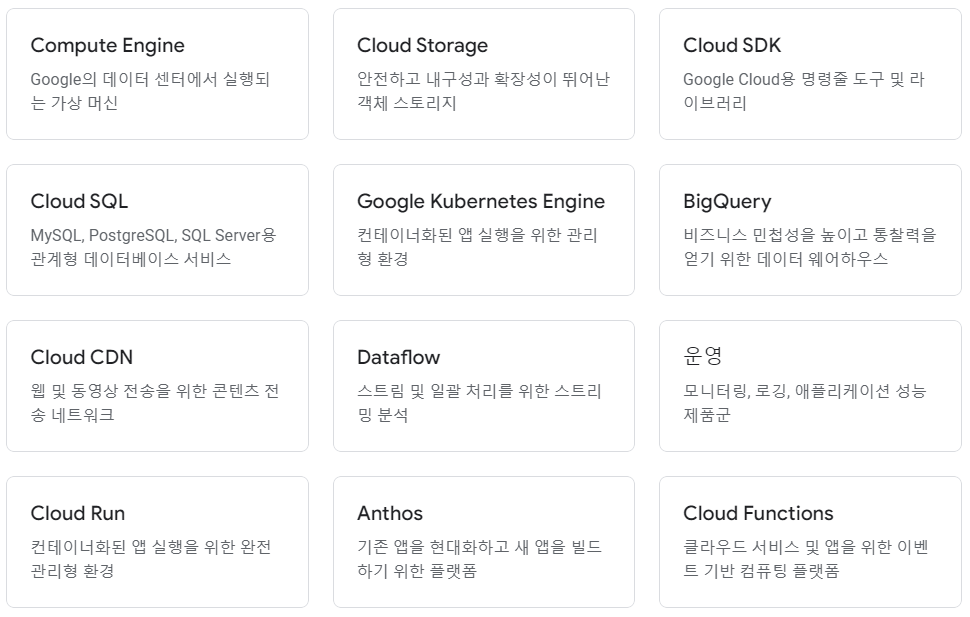Click description '컨테이너화된 앱 실행을 위한 완전 관리형 환경'
The image size is (970, 617).
point(151,559)
